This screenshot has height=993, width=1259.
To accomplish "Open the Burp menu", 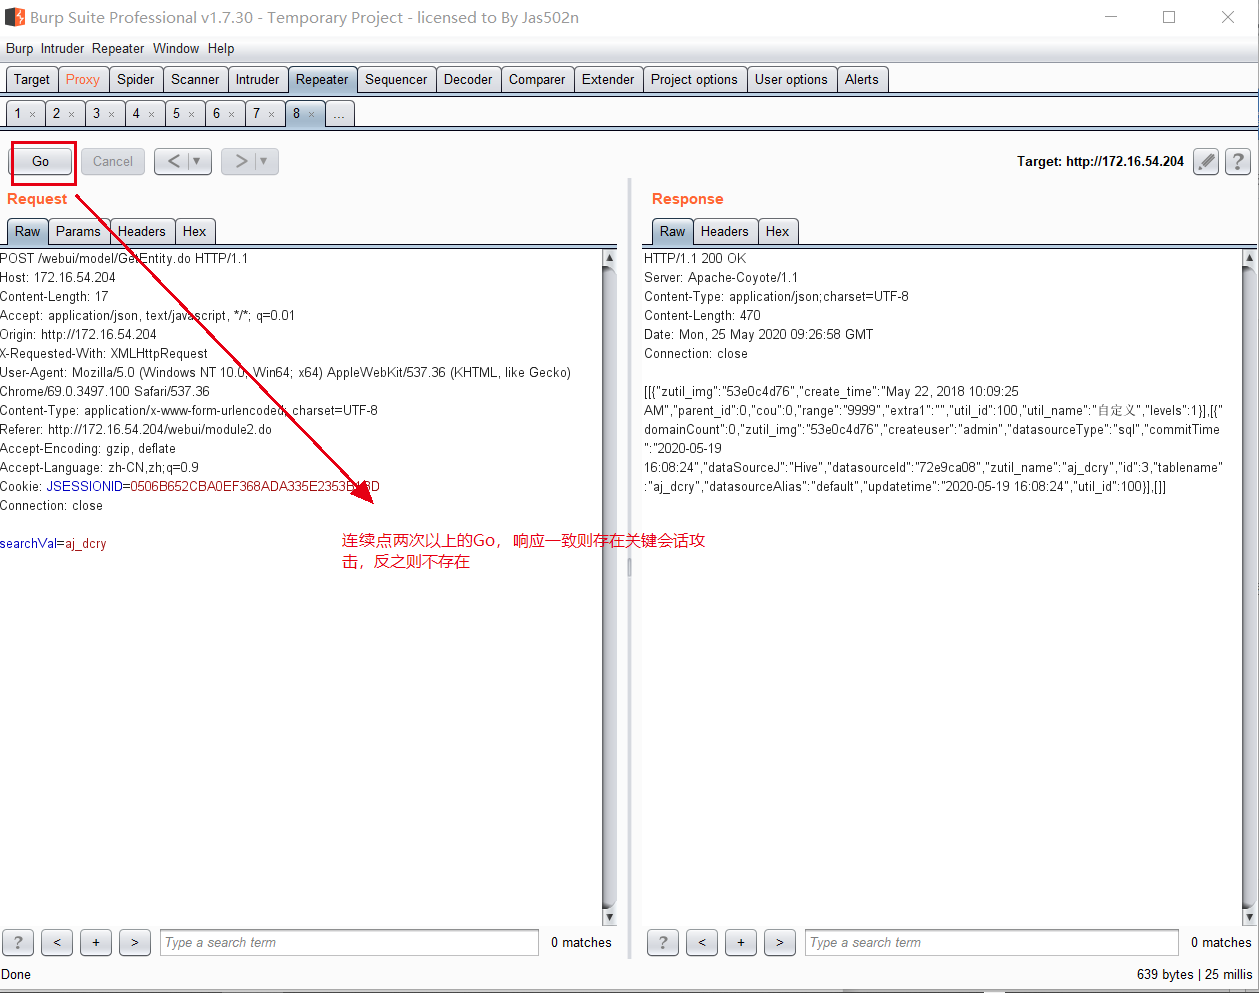I will pyautogui.click(x=19, y=48).
